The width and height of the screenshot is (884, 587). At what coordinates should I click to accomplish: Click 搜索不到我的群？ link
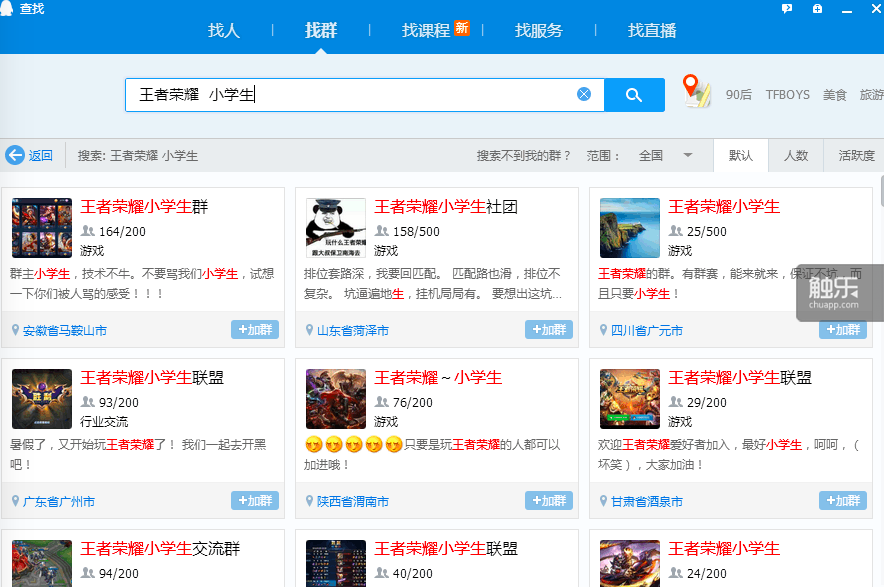[x=524, y=156]
